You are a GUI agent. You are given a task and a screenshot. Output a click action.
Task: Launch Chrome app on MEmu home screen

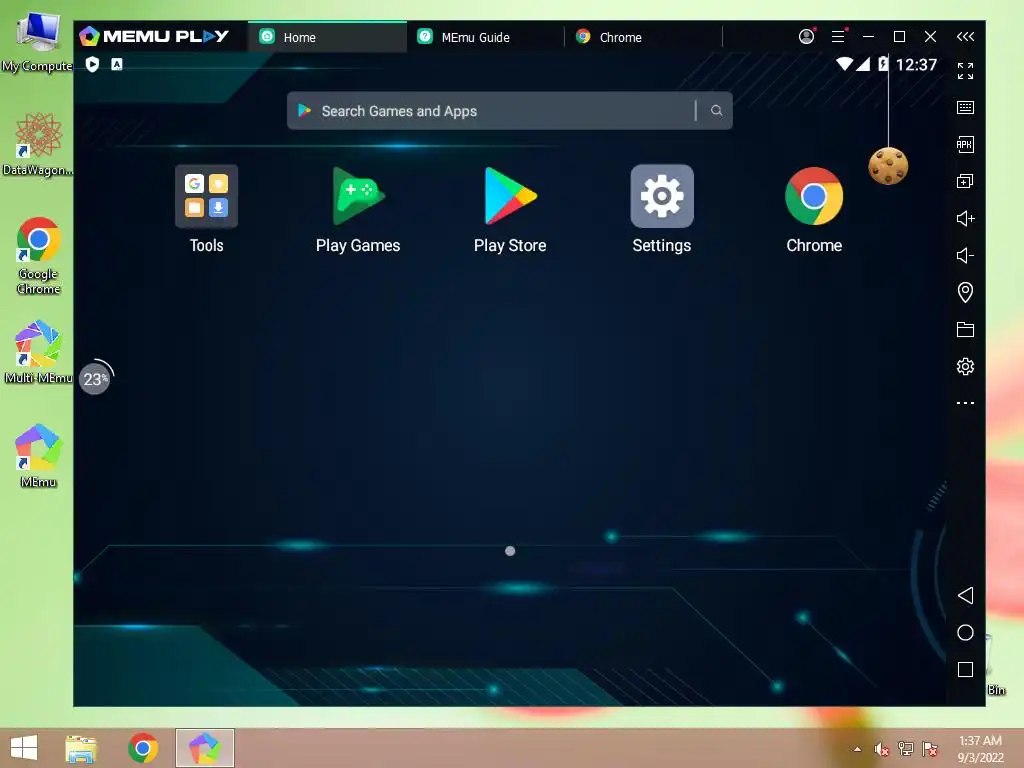coord(814,196)
